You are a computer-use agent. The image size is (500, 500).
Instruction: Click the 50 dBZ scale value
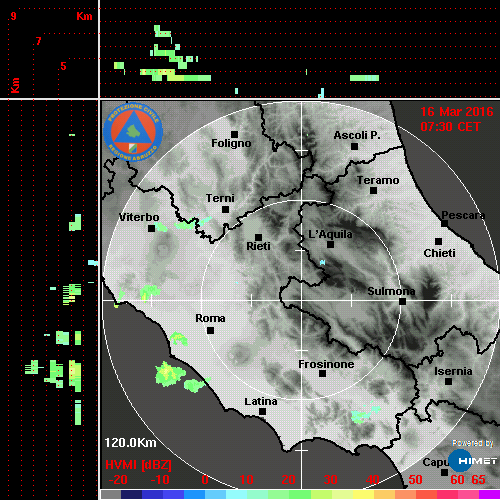[x=415, y=480]
